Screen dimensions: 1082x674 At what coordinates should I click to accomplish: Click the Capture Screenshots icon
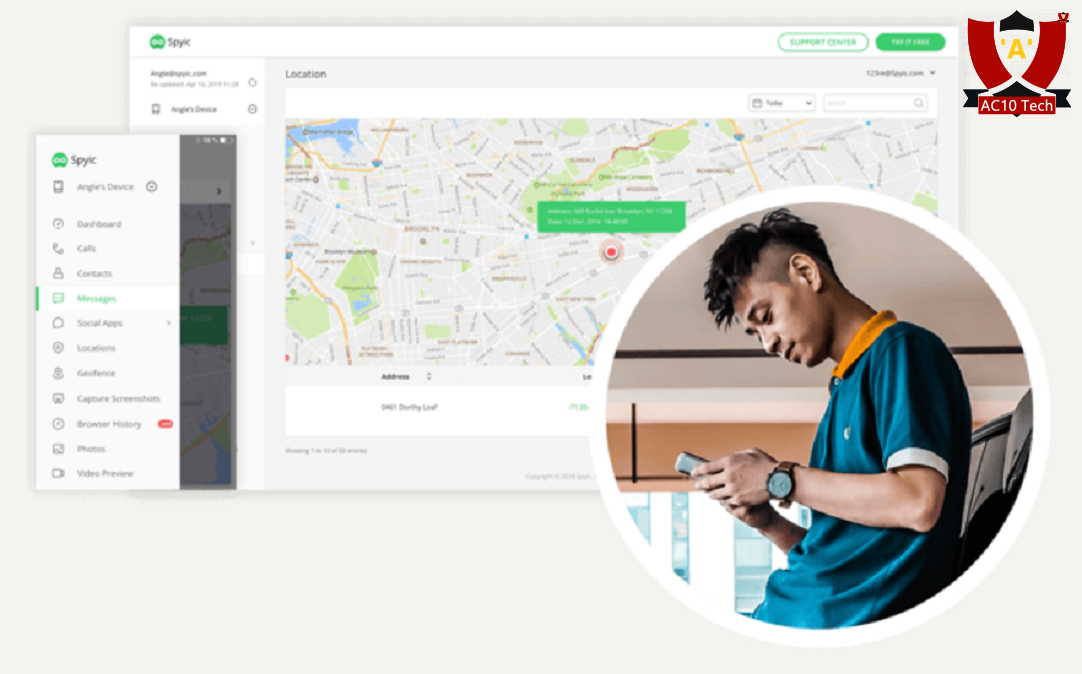[x=58, y=398]
